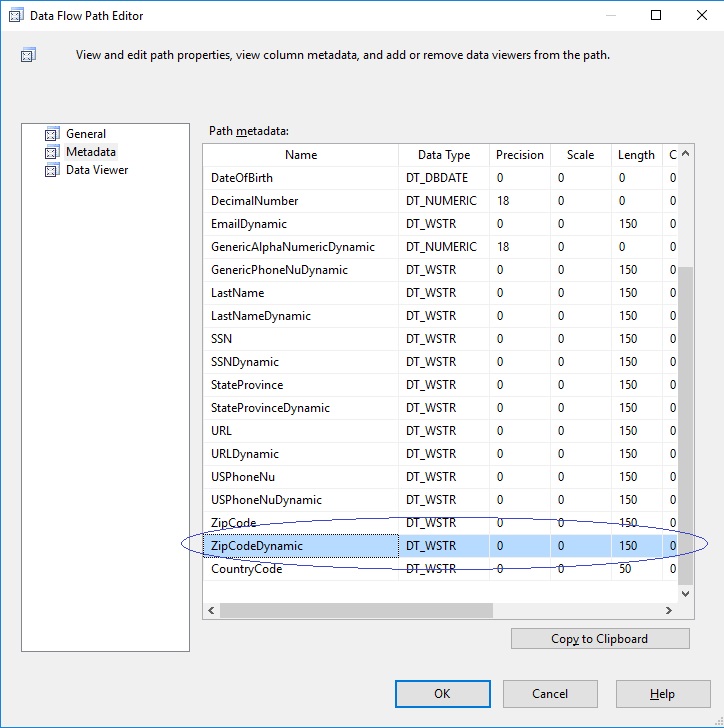
Task: Click the path editor icon beside description
Action: pyautogui.click(x=28, y=55)
